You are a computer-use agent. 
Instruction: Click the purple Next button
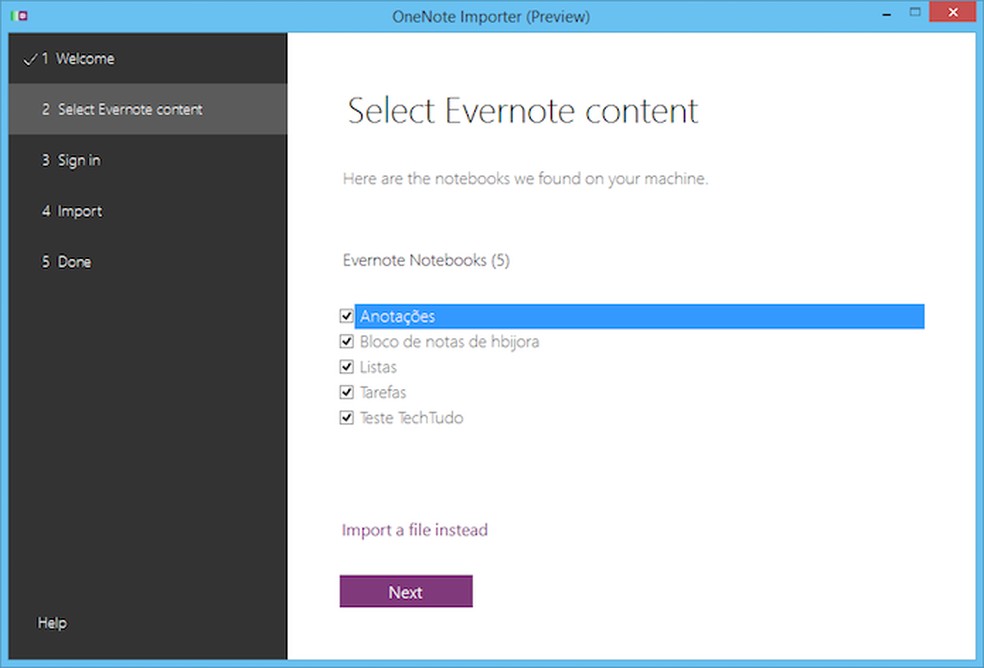[406, 591]
